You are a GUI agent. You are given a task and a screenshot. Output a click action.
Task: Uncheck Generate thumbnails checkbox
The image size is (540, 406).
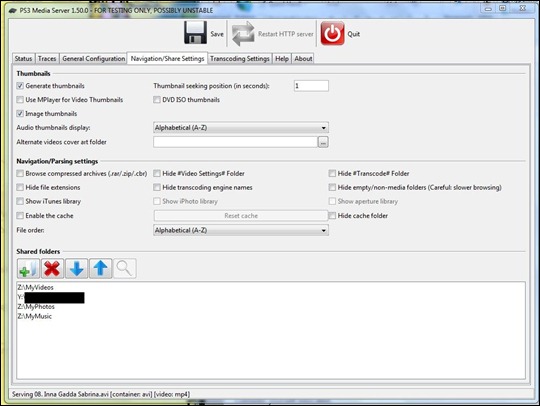click(x=20, y=86)
